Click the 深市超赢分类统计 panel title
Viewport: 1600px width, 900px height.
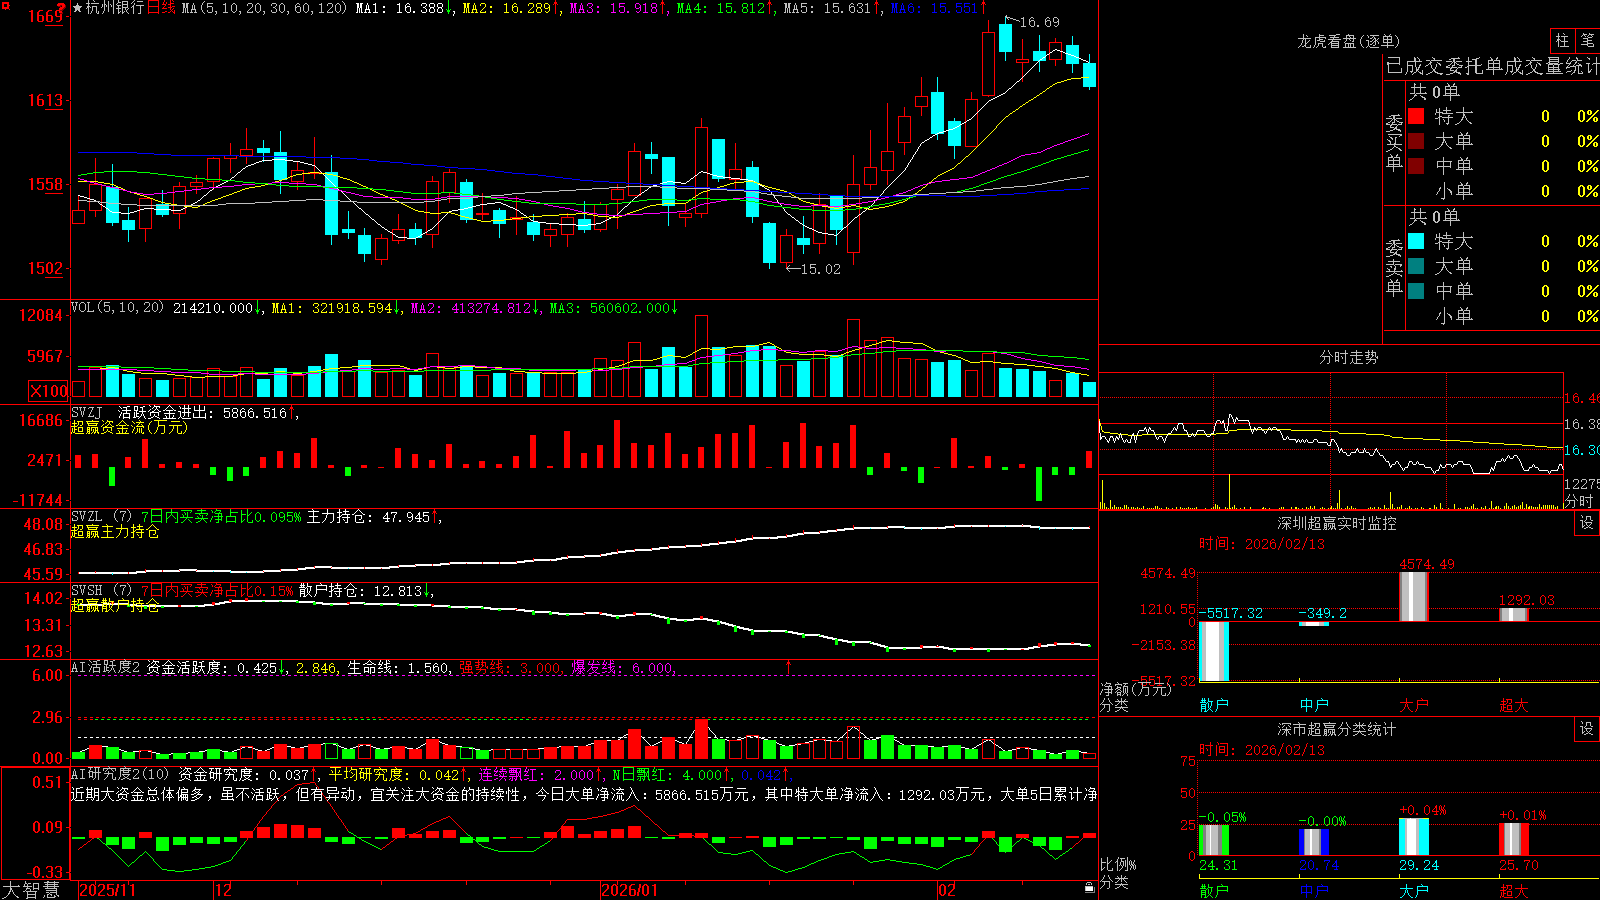coord(1337,729)
